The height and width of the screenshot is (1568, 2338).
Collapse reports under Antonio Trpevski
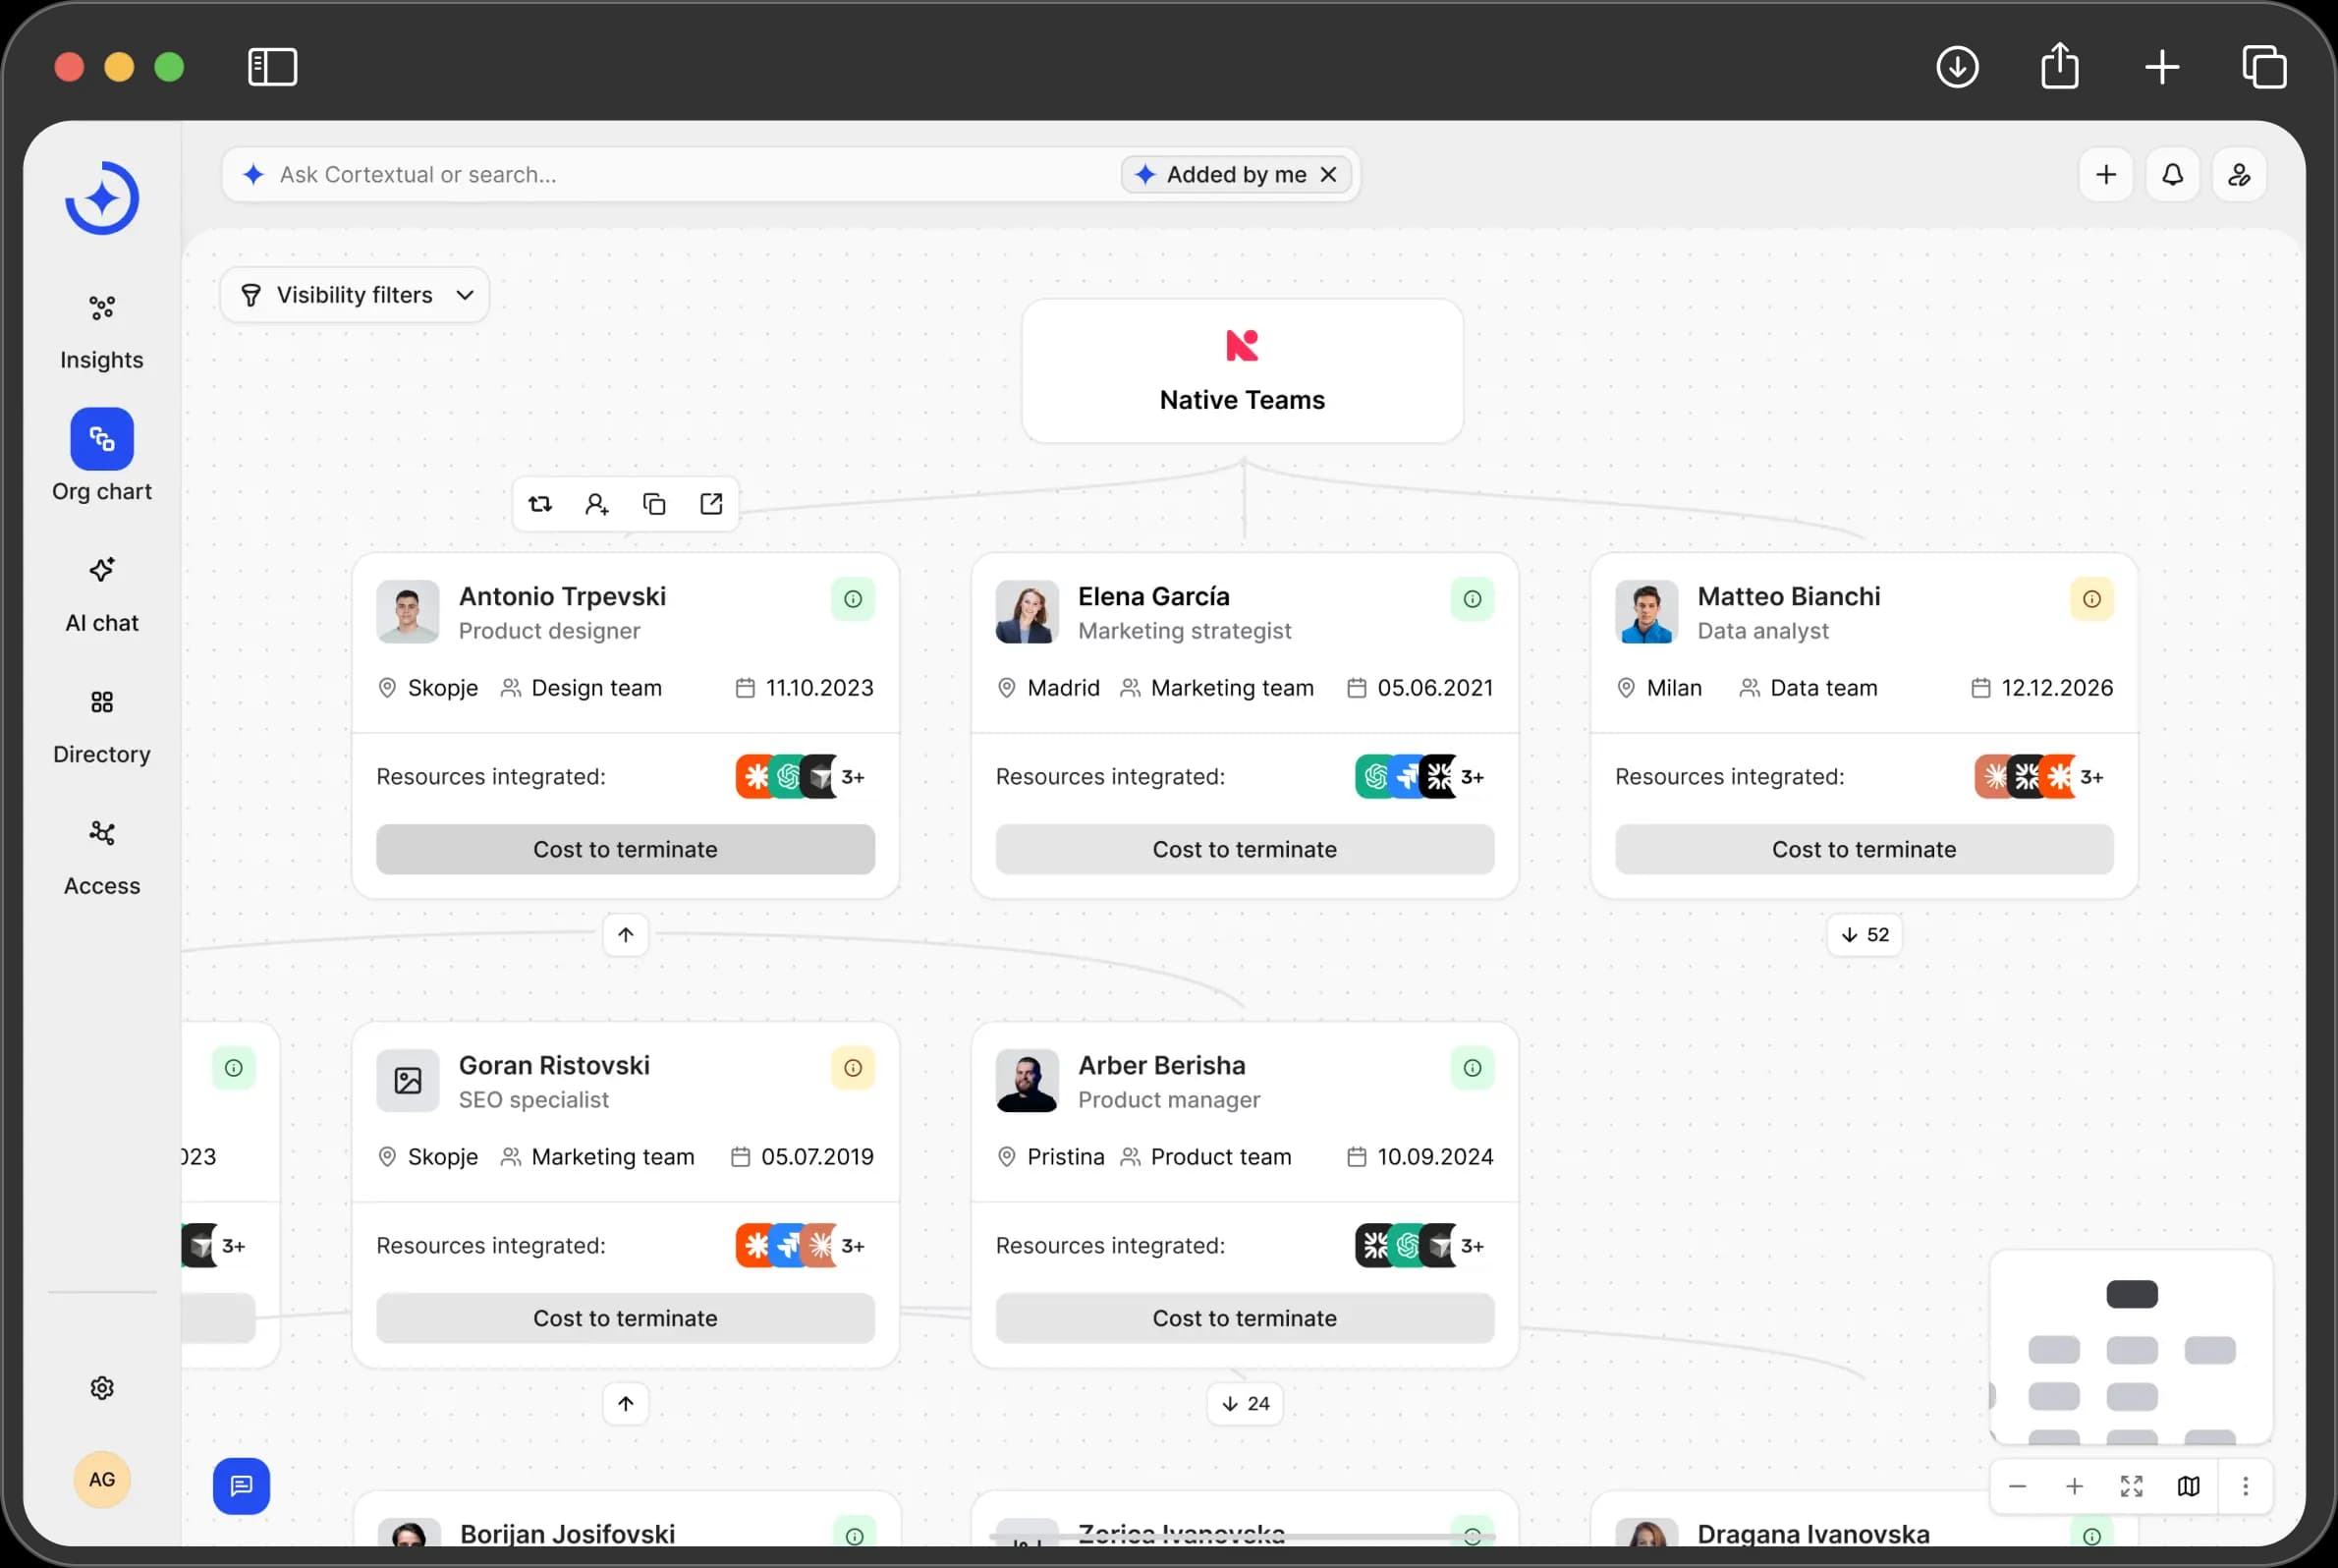point(625,935)
